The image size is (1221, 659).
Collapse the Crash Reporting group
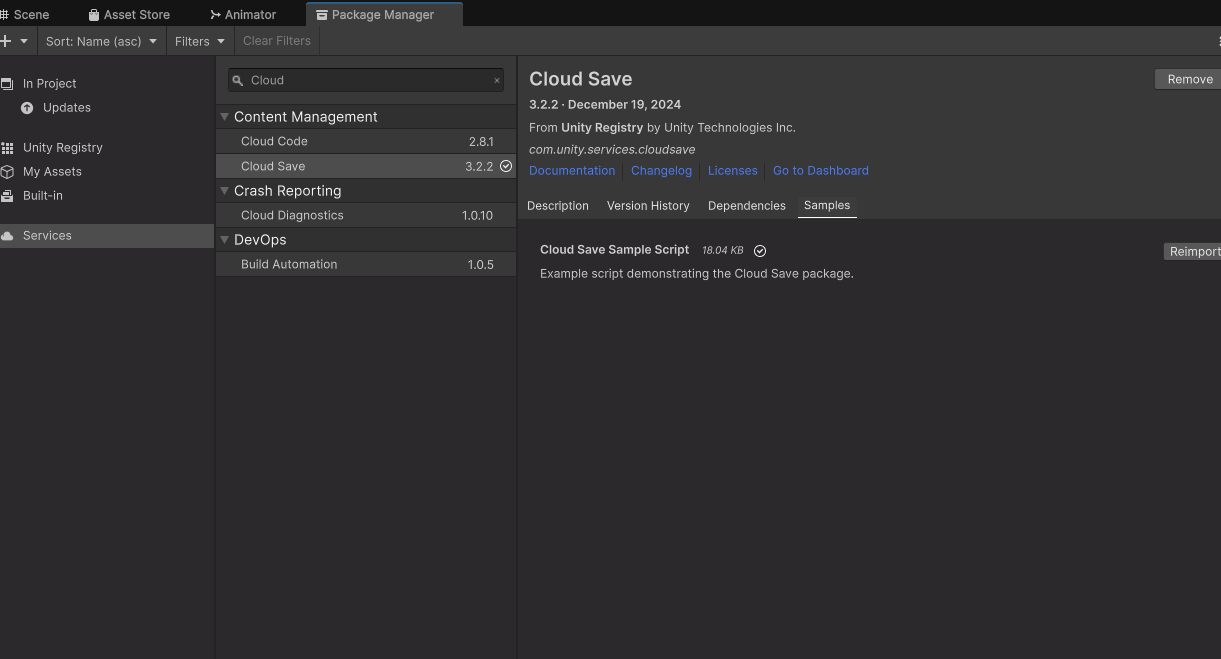pyautogui.click(x=225, y=191)
